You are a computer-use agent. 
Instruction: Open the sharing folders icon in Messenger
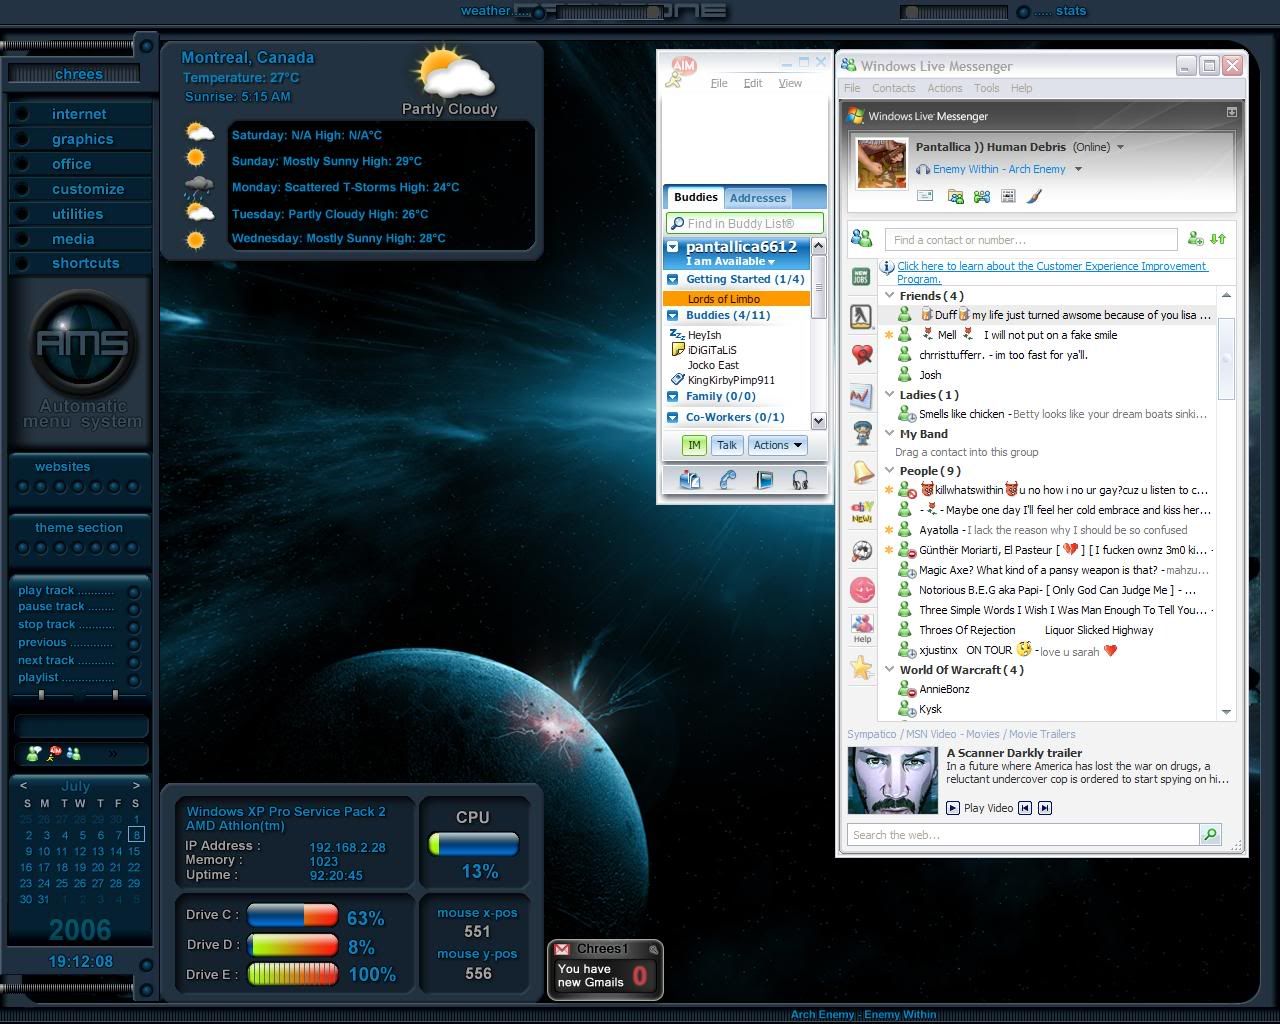click(x=955, y=196)
